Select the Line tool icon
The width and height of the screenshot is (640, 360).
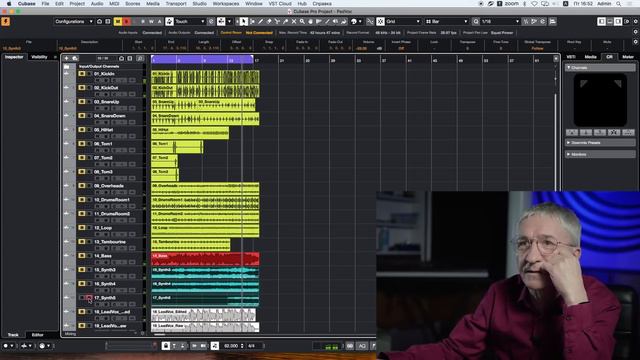(327, 21)
